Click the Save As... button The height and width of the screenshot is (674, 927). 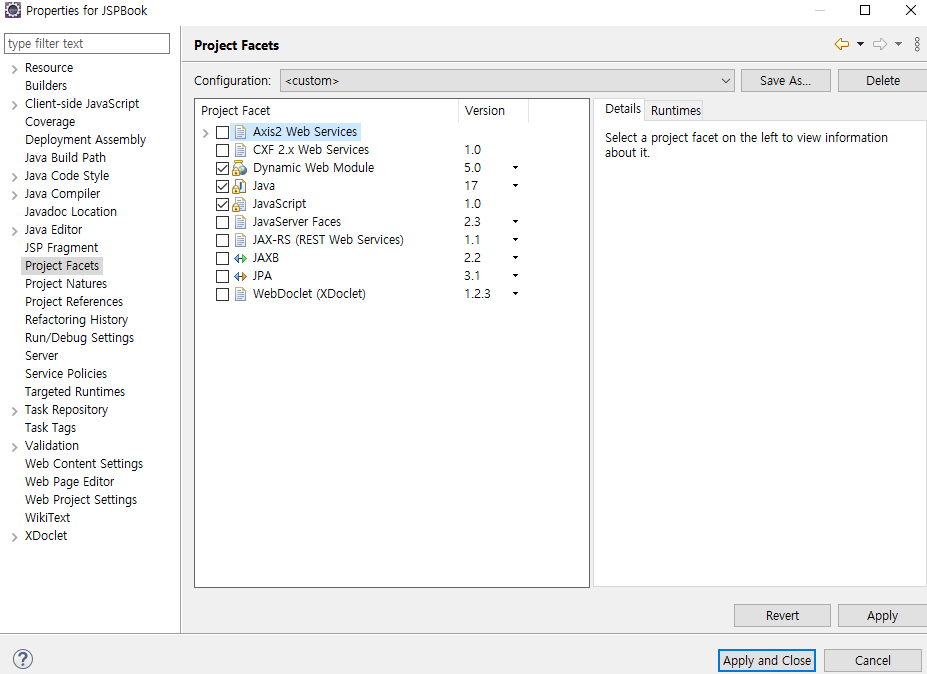(786, 80)
